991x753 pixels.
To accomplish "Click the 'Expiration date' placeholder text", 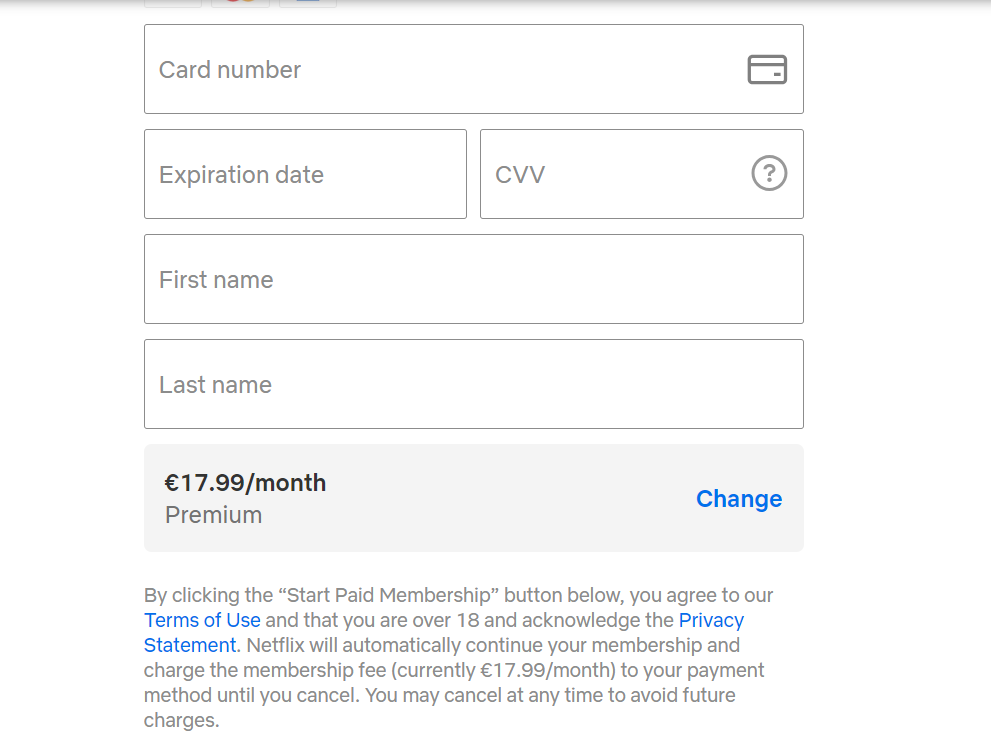I will 241,175.
